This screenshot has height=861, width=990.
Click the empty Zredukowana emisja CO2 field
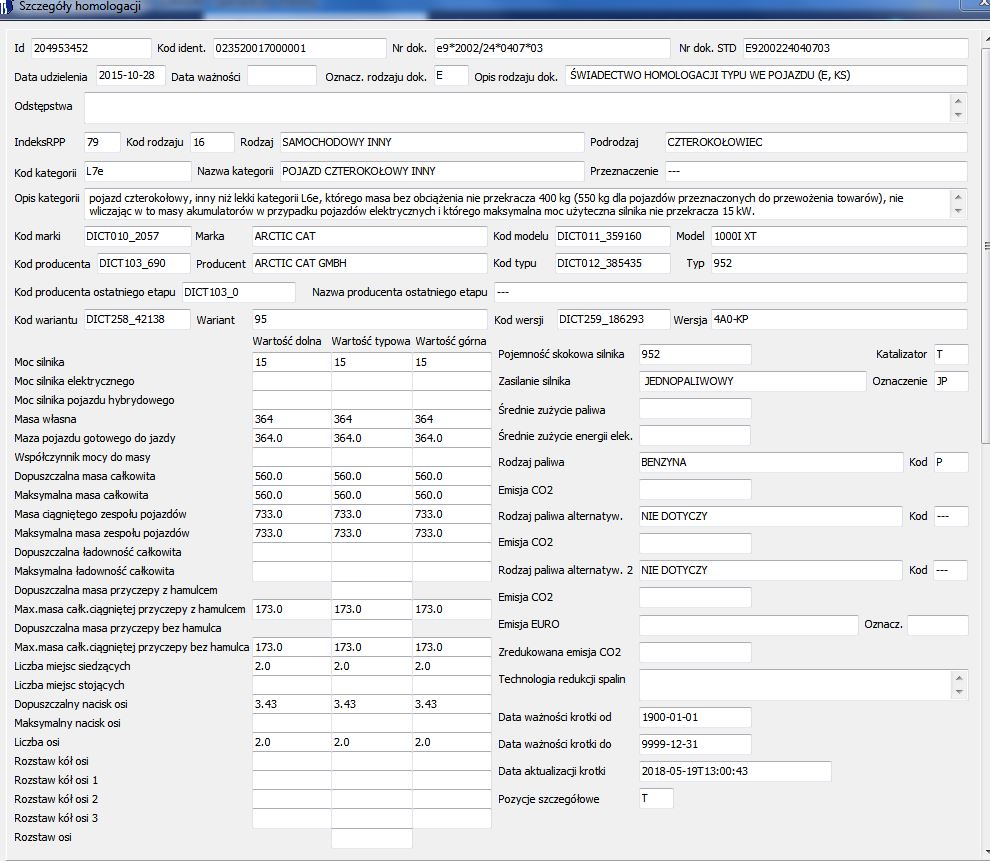click(695, 652)
